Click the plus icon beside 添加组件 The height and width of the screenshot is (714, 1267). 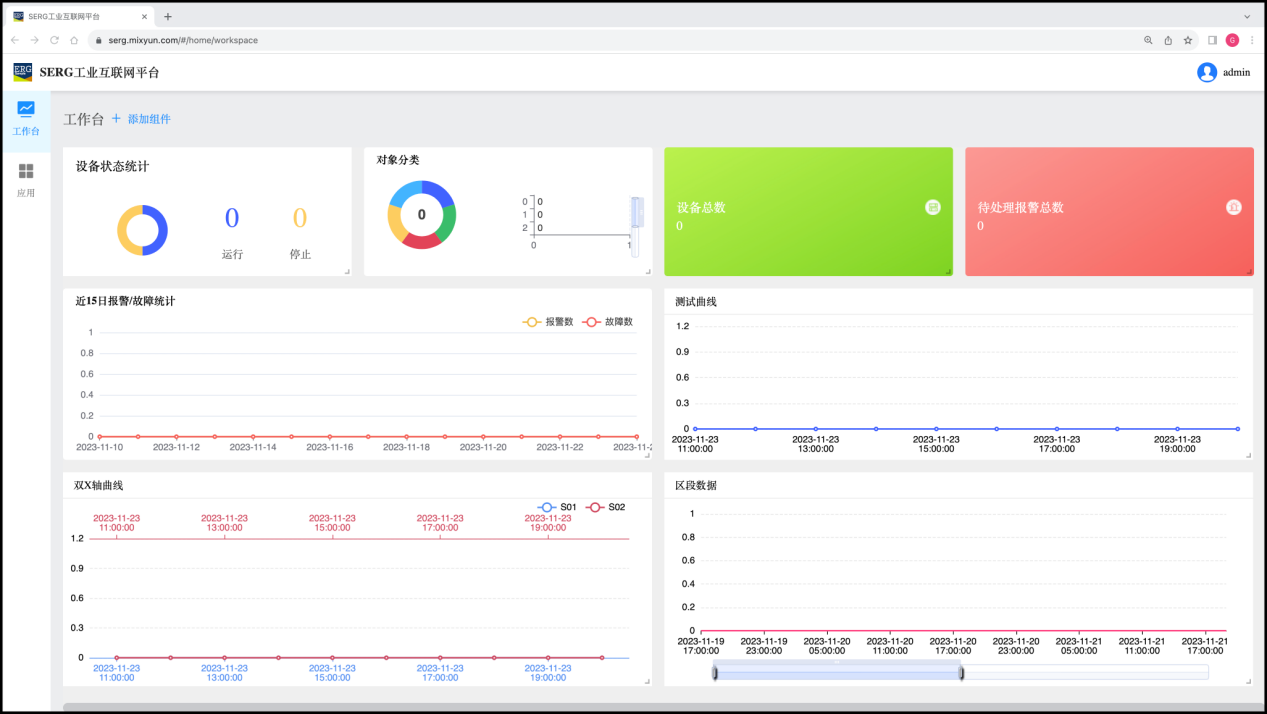(x=116, y=119)
